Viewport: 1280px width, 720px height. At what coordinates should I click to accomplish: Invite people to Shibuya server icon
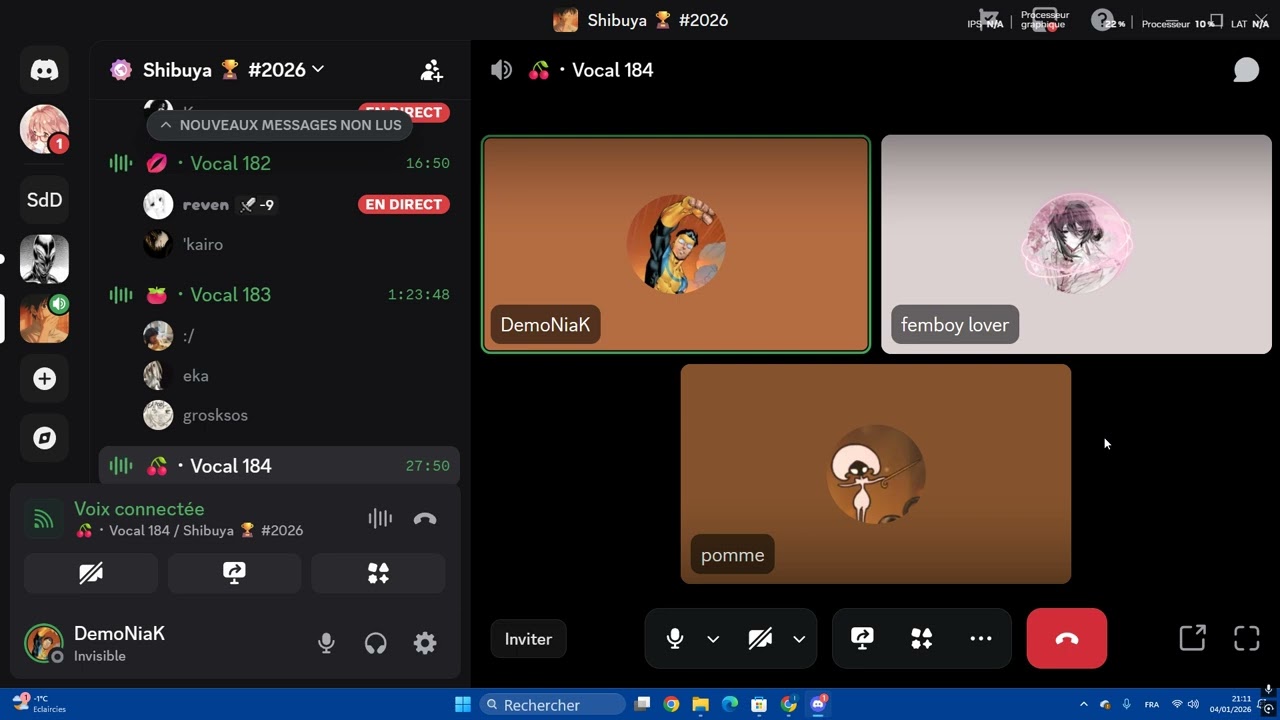click(432, 70)
